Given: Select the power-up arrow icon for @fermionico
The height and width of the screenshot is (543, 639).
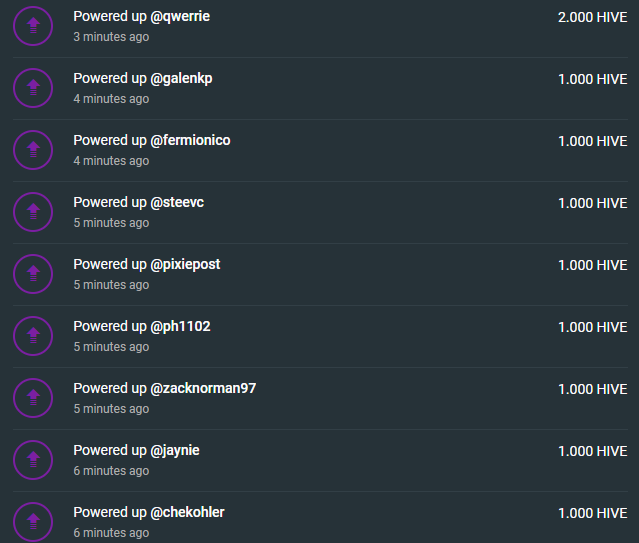Looking at the screenshot, I should tap(33, 150).
